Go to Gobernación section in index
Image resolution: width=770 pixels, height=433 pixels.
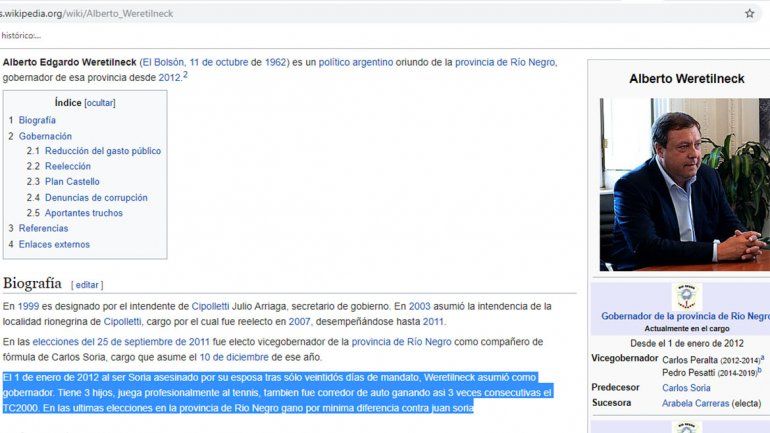point(45,136)
